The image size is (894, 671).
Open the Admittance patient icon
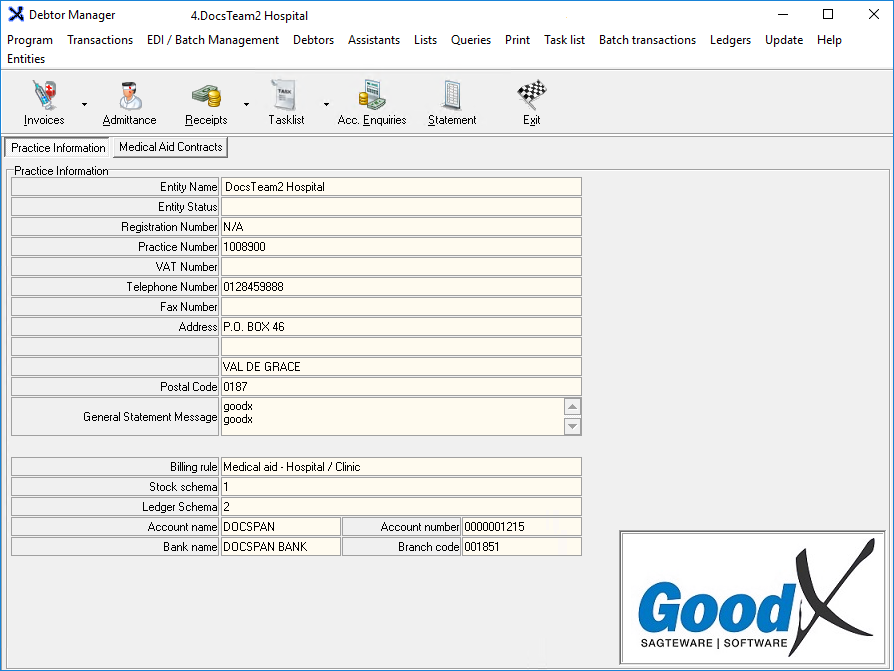coord(130,95)
